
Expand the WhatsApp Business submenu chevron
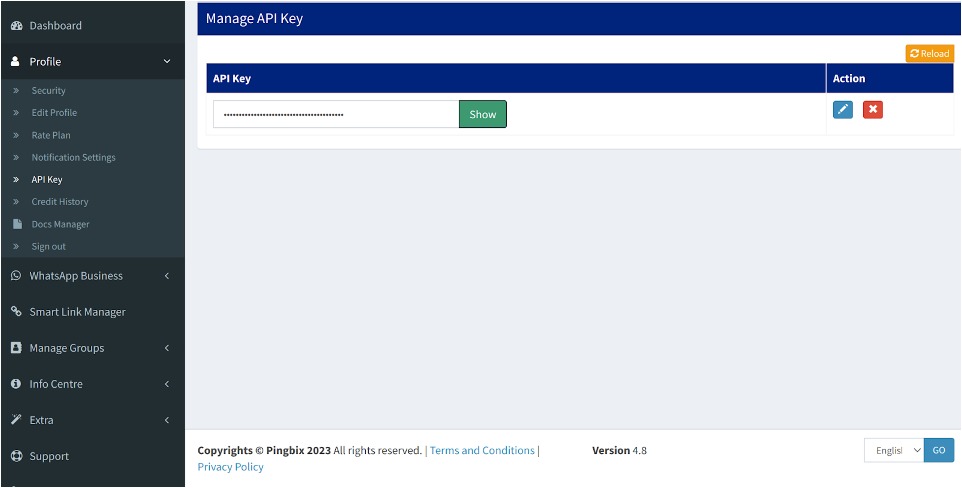(x=167, y=276)
